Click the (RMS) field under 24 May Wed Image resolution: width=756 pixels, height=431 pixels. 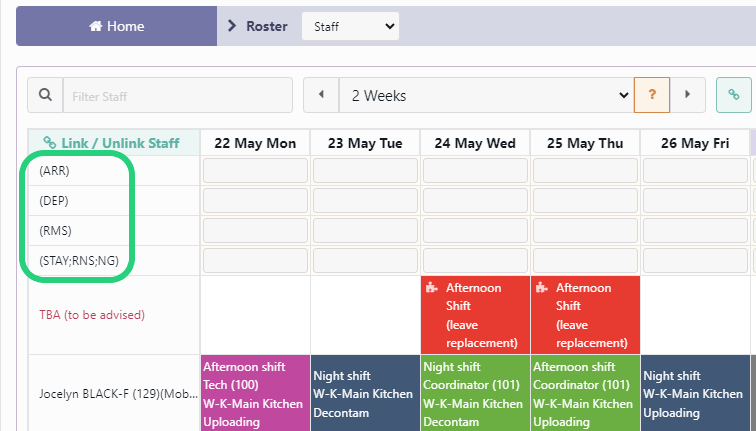tap(475, 231)
